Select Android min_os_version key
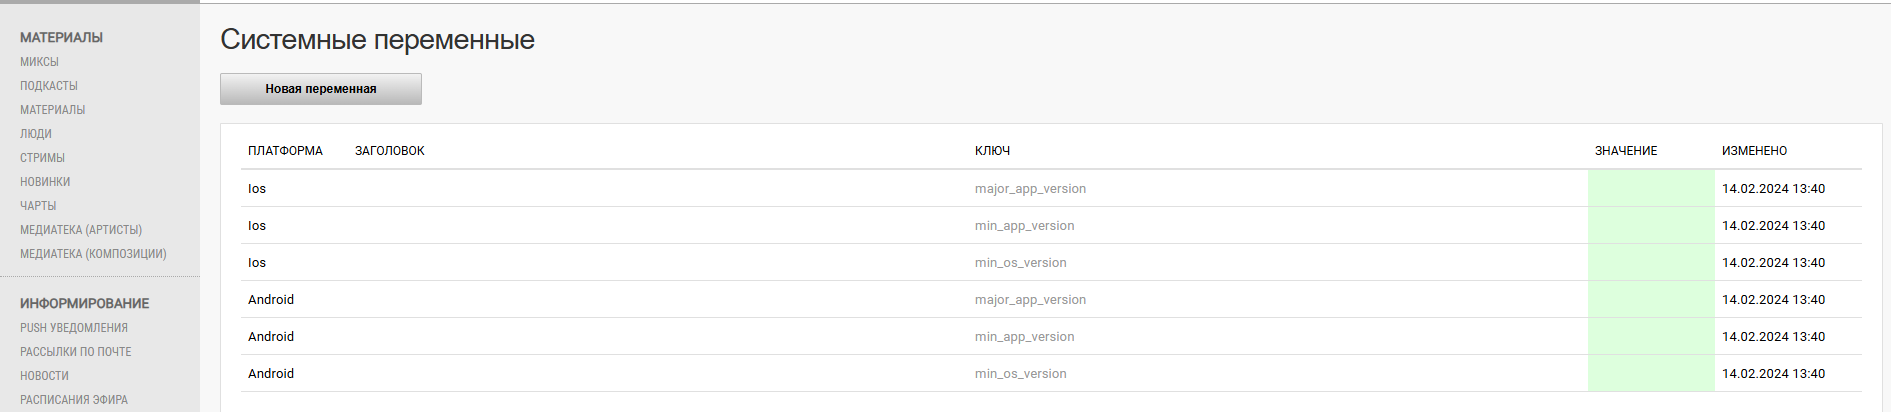The height and width of the screenshot is (412, 1891). [1020, 374]
